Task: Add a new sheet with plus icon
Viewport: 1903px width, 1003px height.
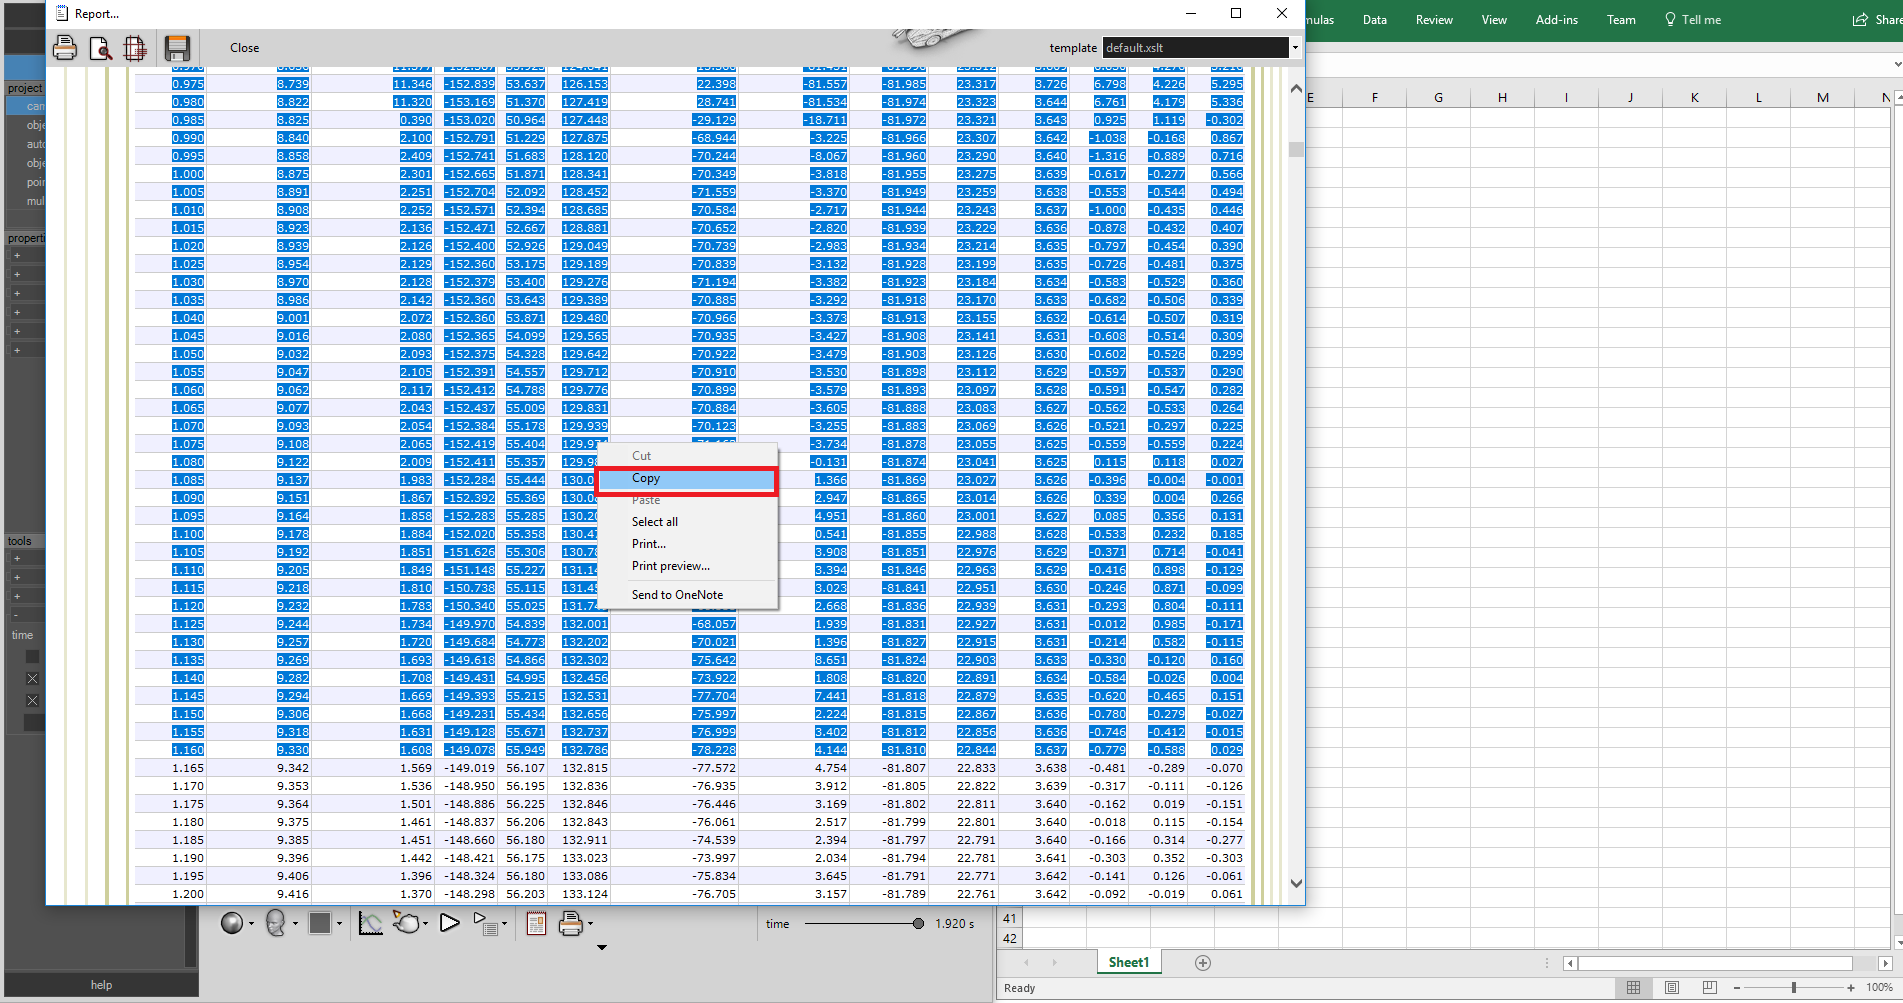Action: click(1203, 963)
